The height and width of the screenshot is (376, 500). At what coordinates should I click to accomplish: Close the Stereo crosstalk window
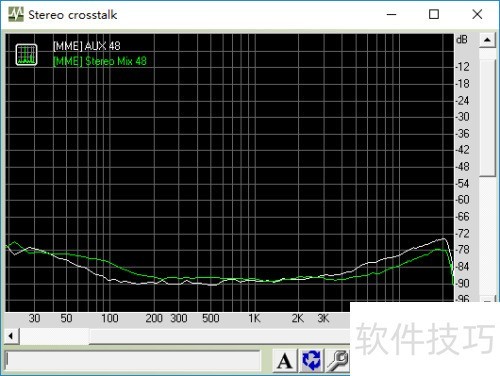477,14
